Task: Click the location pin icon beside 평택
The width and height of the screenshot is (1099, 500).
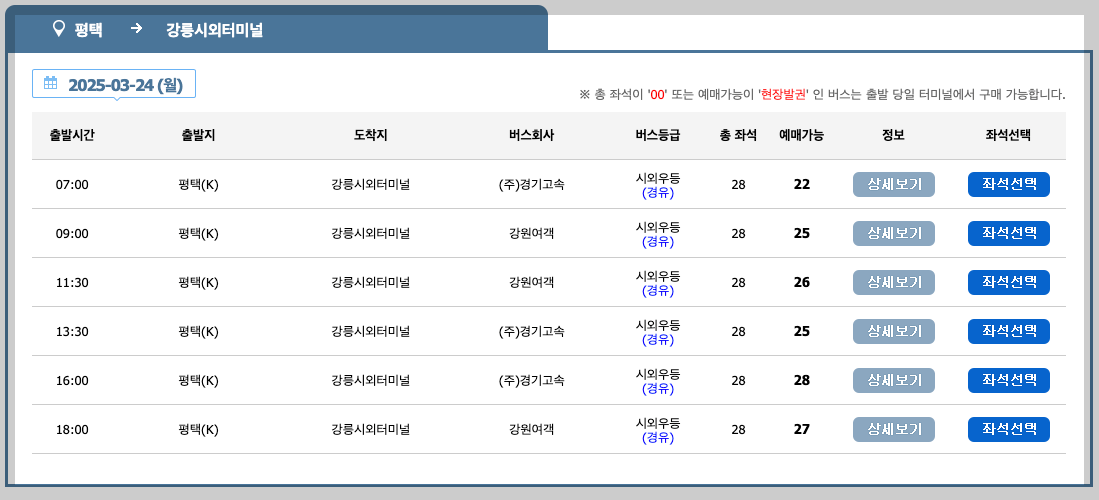Action: (x=59, y=29)
